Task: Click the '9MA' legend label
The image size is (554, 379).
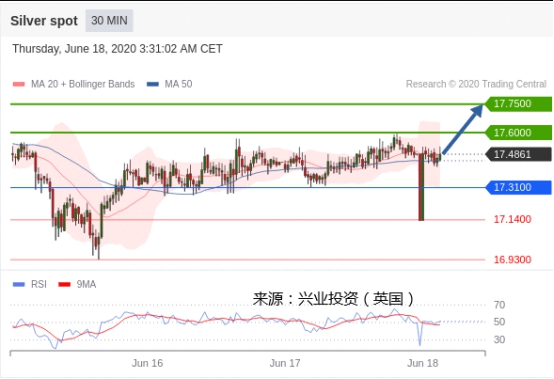Action: pyautogui.click(x=86, y=284)
